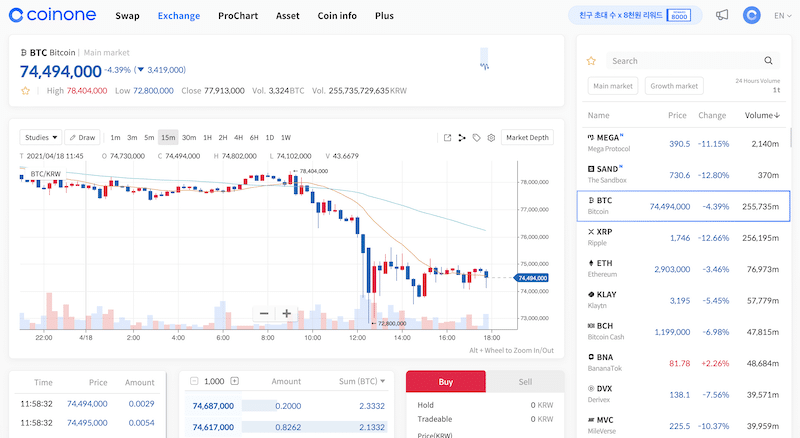Click the price tag chart icon

(x=477, y=137)
